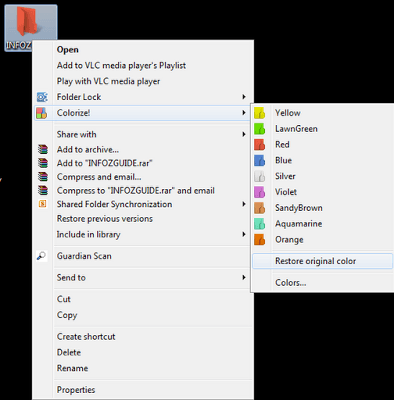Open the Colors... dialog entry

[290, 283]
